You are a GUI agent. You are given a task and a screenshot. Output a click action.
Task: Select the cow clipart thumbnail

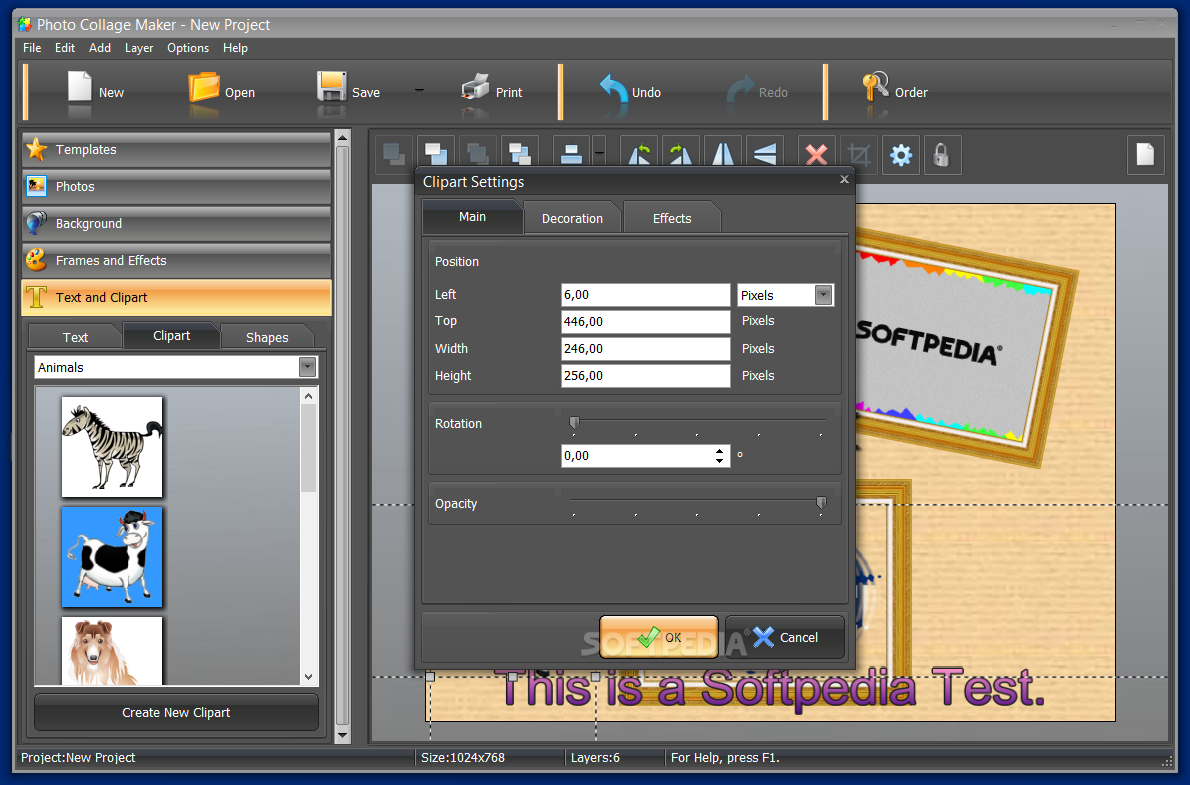[112, 557]
